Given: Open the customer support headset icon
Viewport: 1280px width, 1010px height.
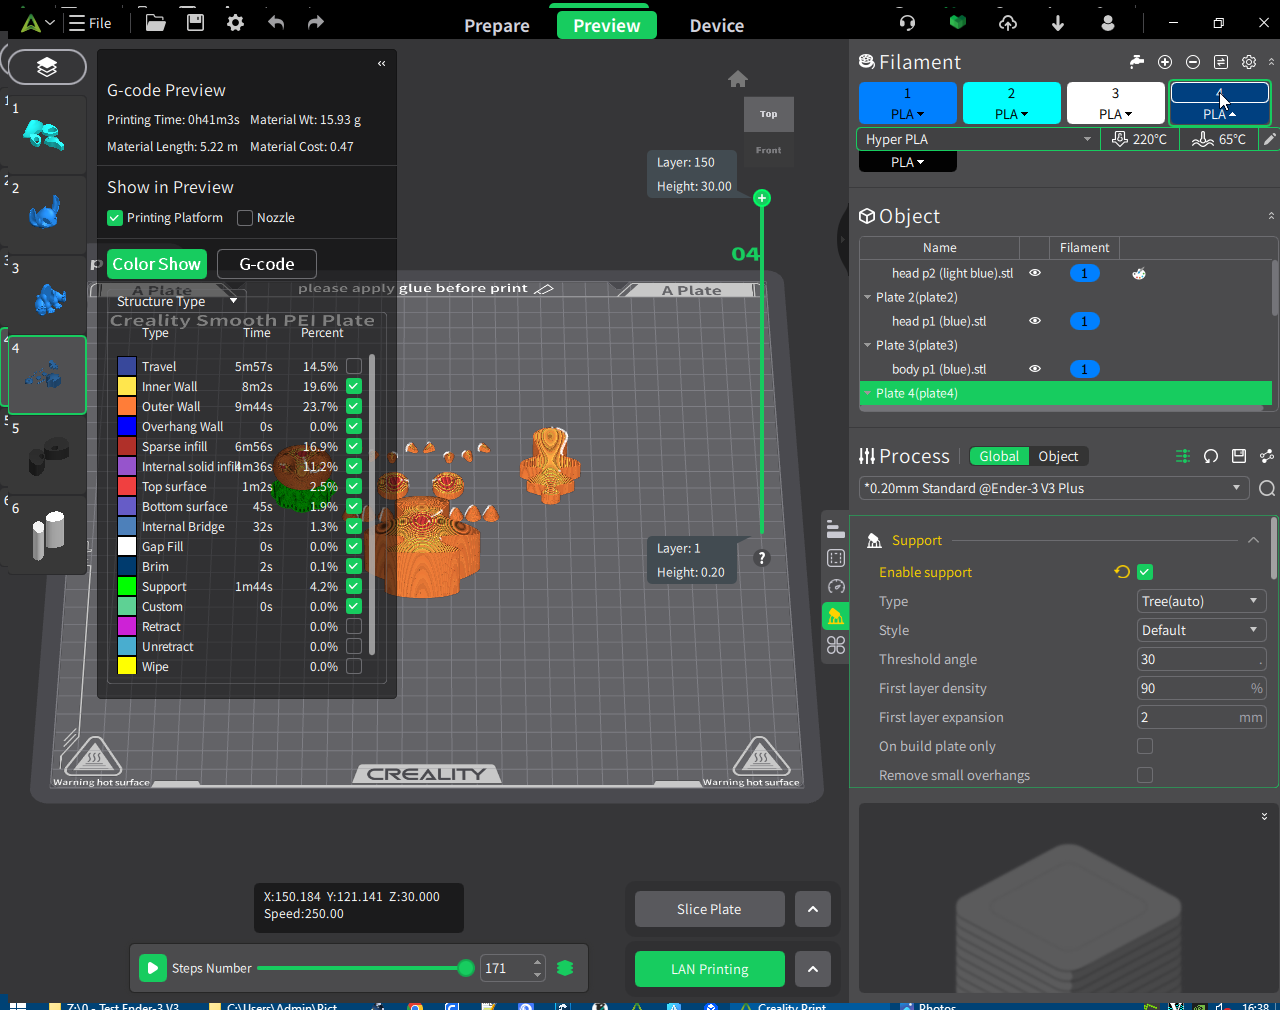Looking at the screenshot, I should pos(907,22).
